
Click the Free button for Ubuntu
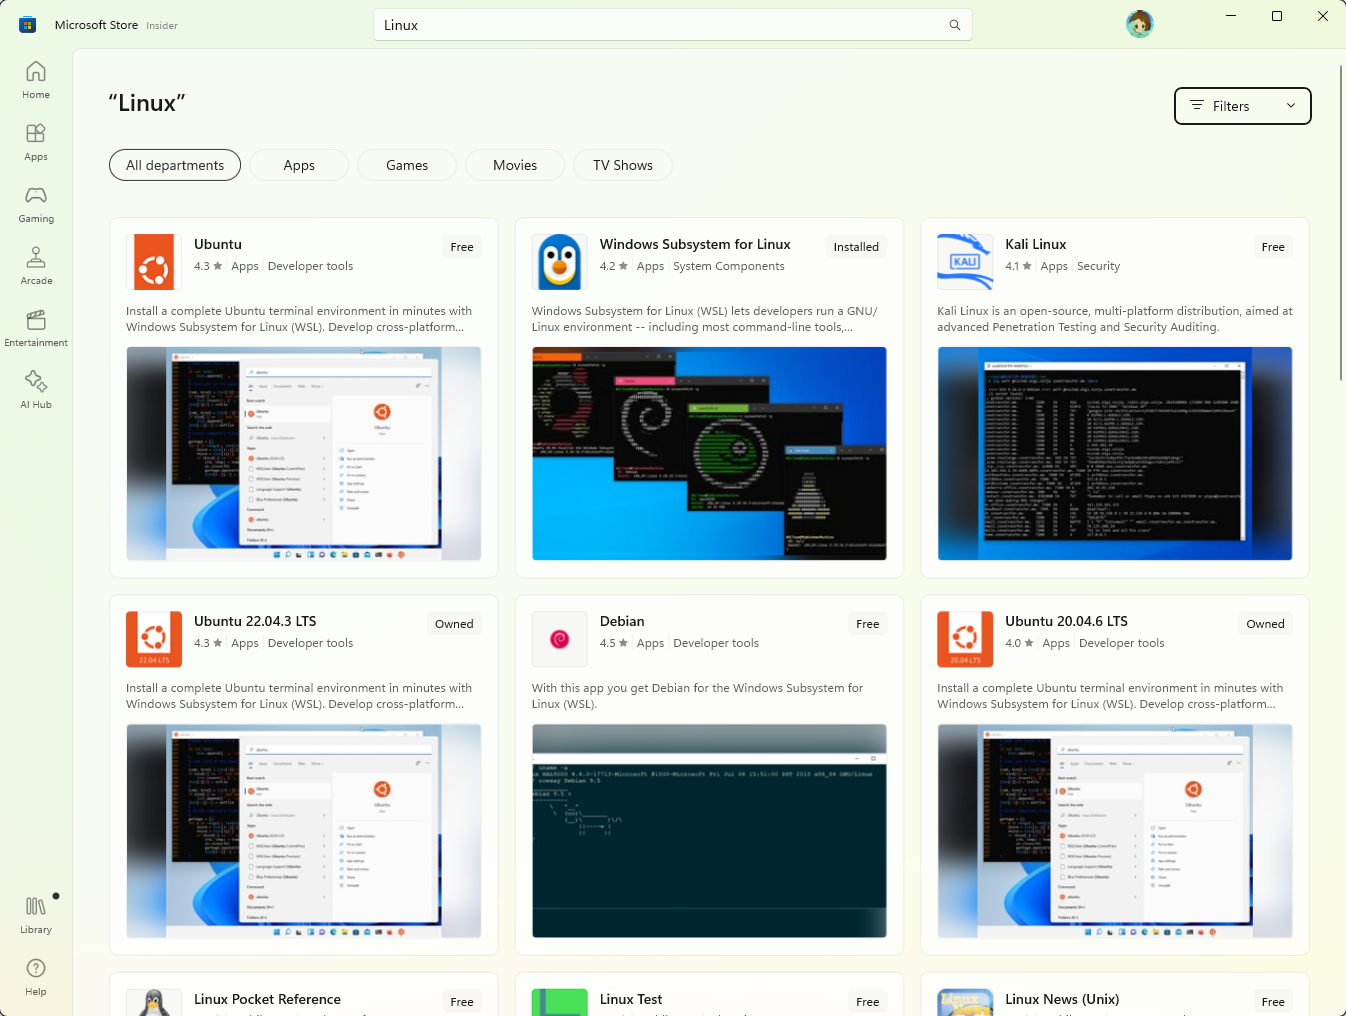pos(462,247)
